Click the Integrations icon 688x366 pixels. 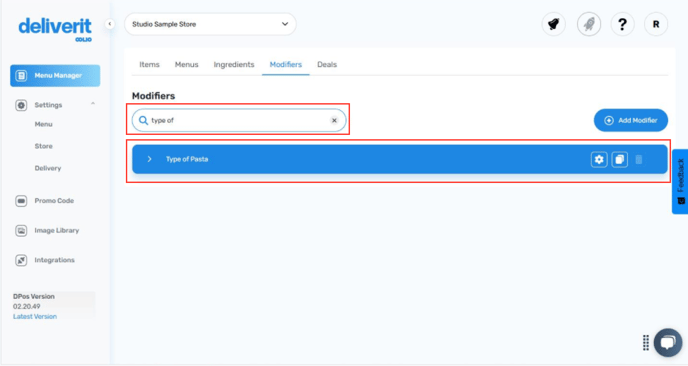tap(21, 260)
